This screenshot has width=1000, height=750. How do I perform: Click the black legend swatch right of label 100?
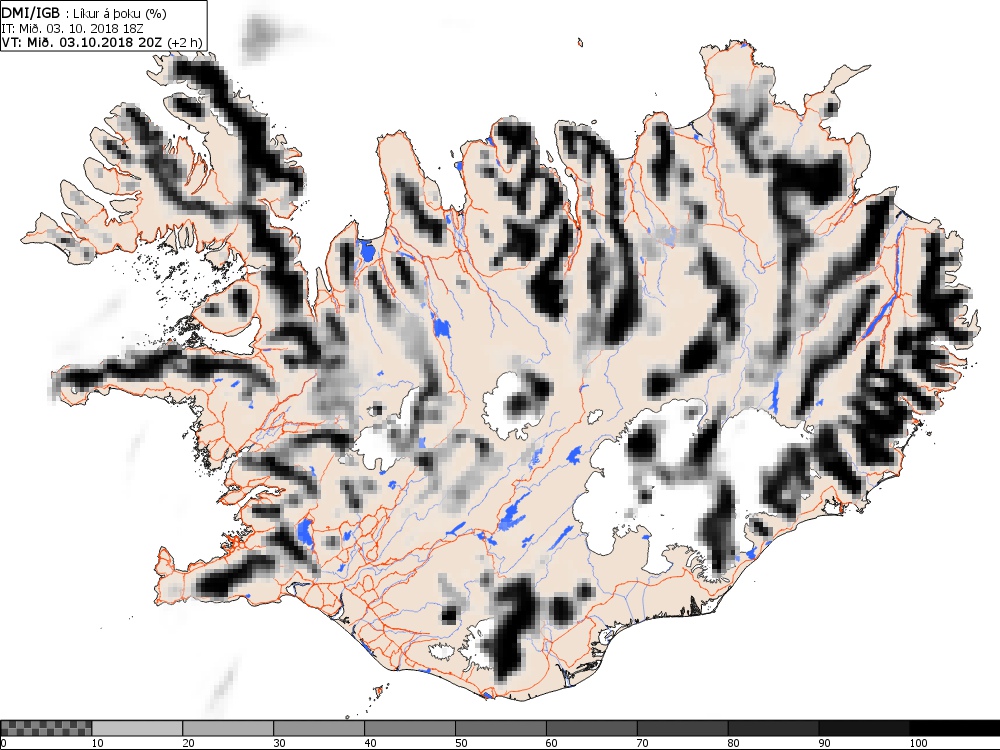click(955, 728)
